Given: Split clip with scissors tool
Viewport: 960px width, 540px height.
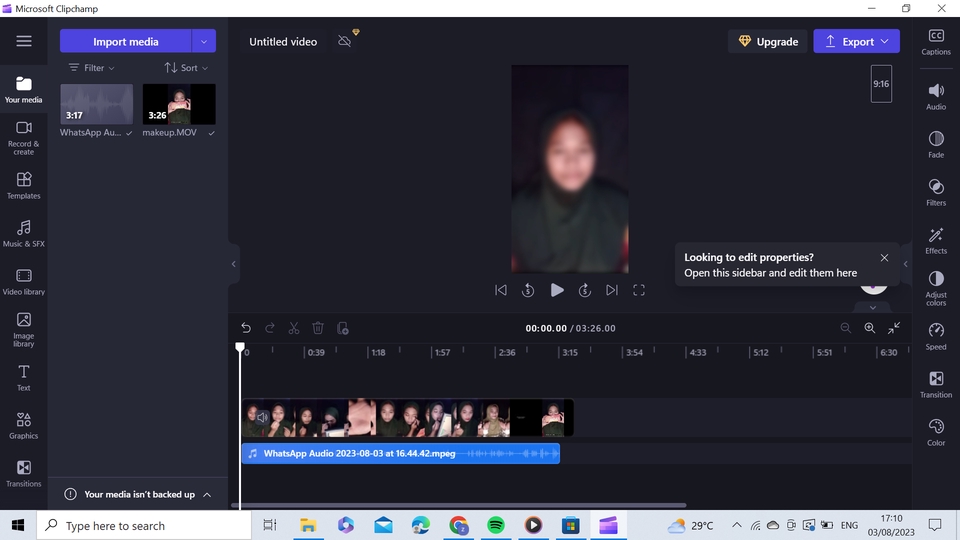Looking at the screenshot, I should point(294,328).
